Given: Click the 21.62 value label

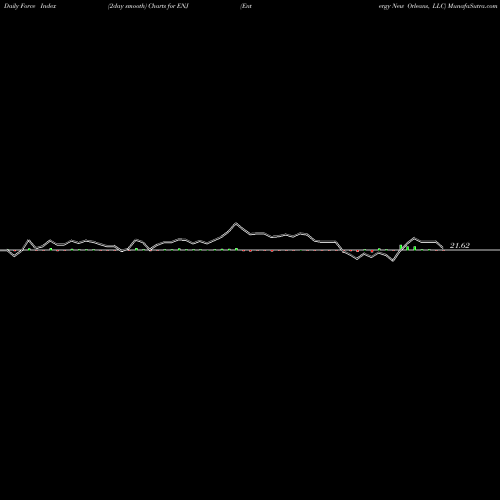Looking at the screenshot, I should pyautogui.click(x=460, y=246).
